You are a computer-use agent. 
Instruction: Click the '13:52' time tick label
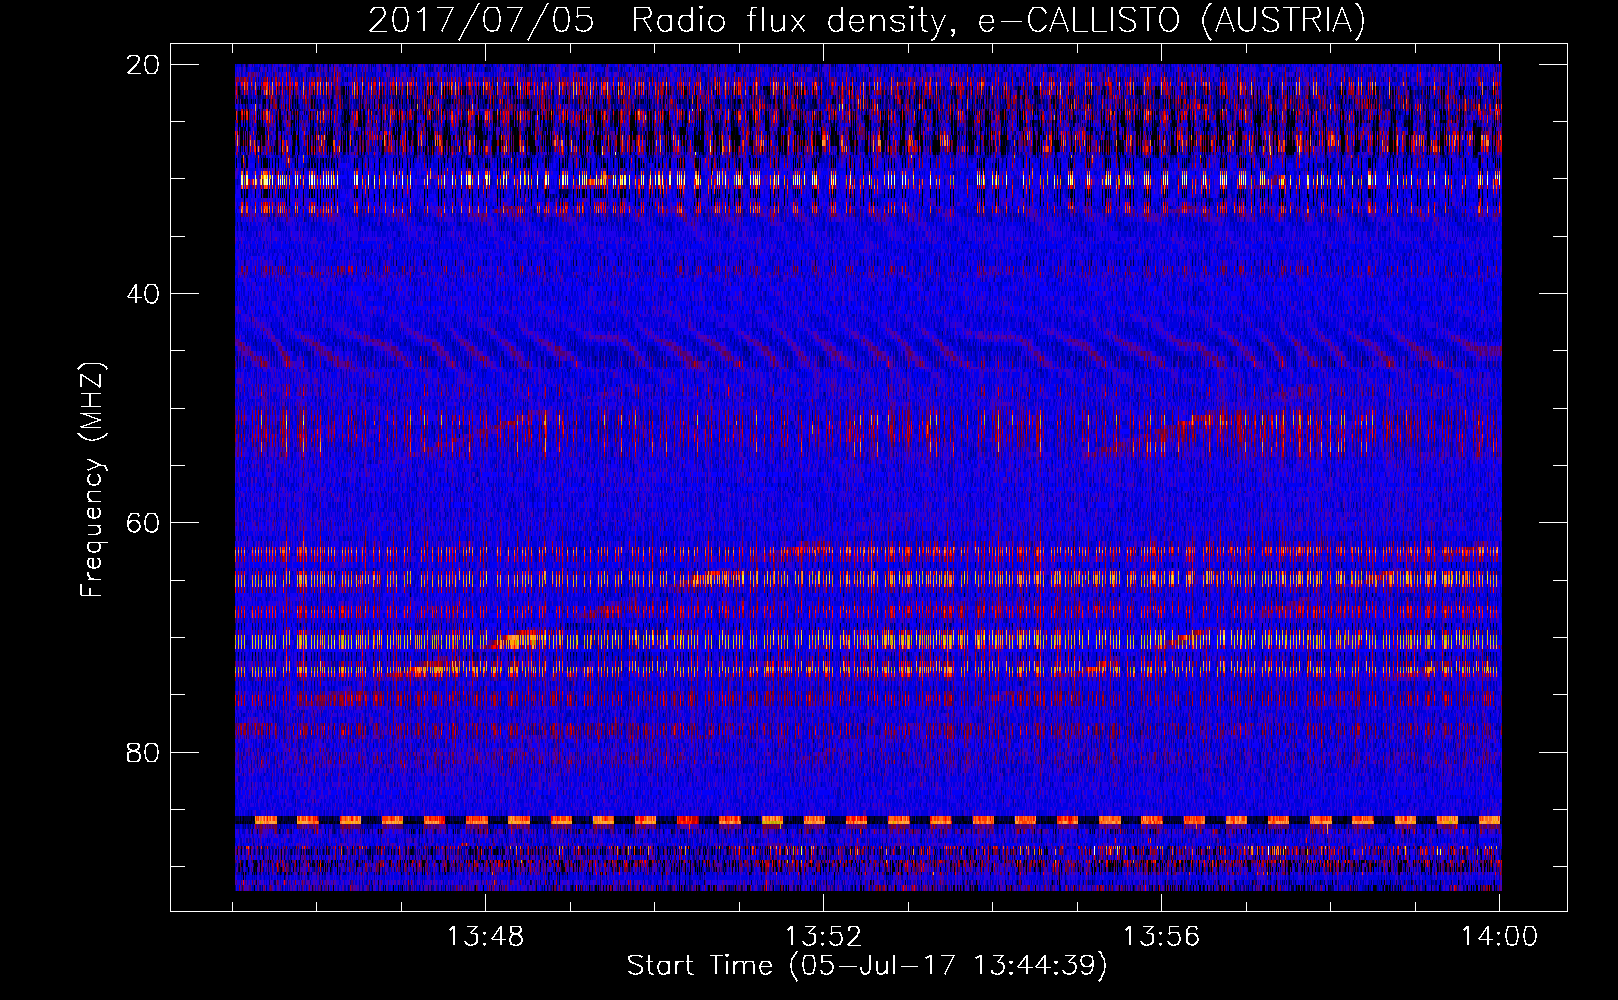(823, 937)
